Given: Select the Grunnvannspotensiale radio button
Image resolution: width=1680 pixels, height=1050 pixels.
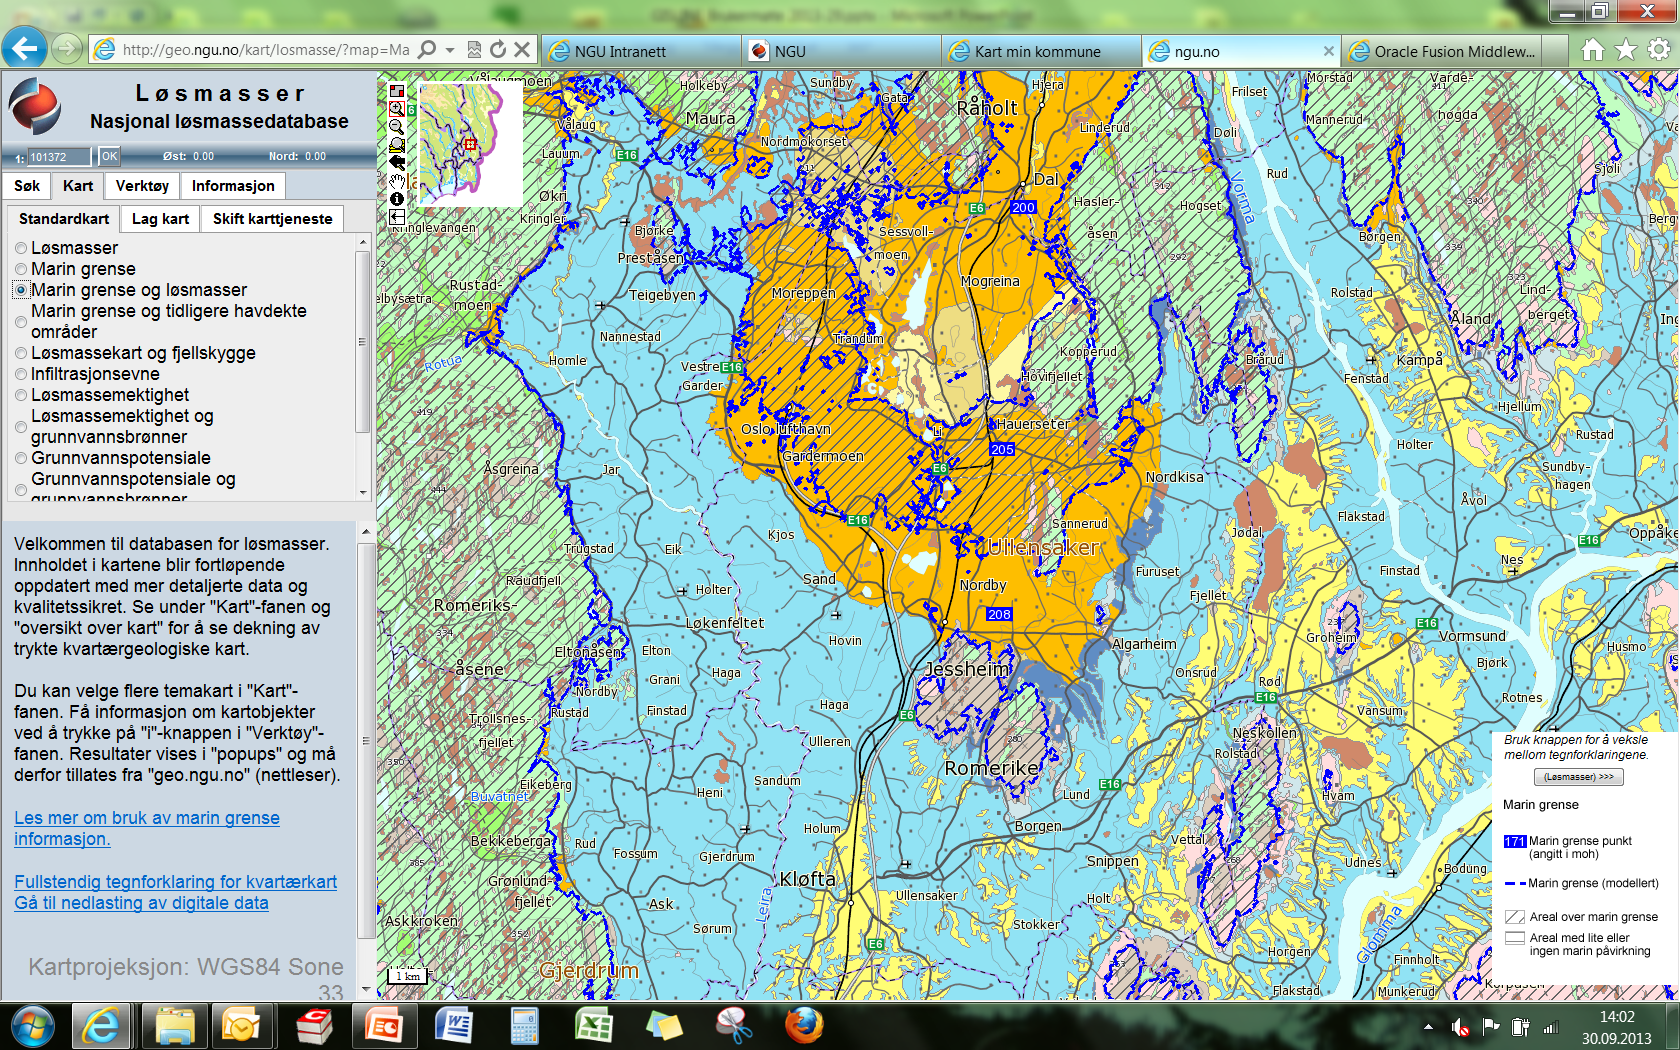Looking at the screenshot, I should coord(21,458).
